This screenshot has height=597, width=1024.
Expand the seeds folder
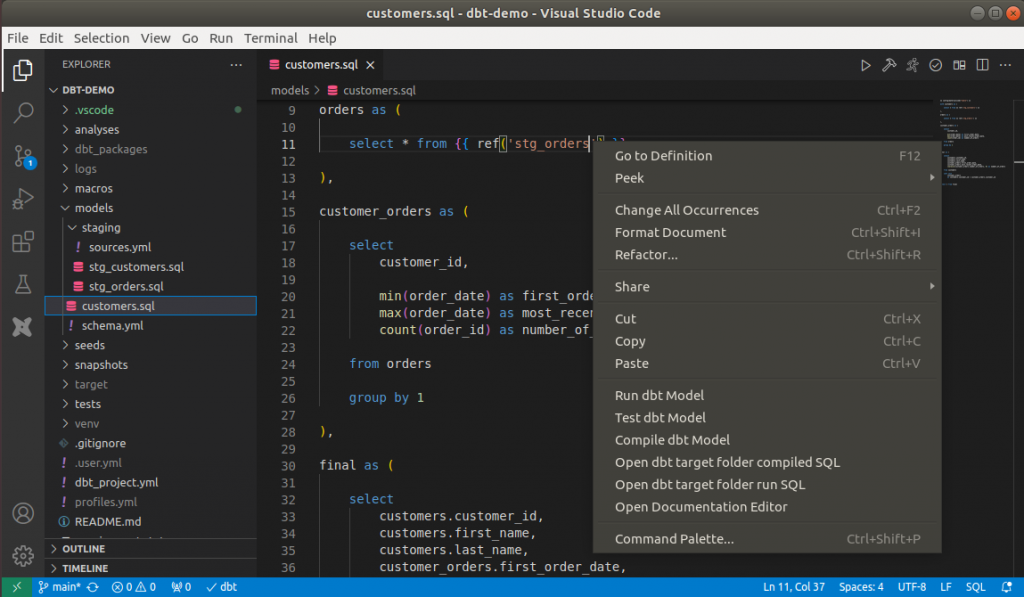[x=65, y=345]
